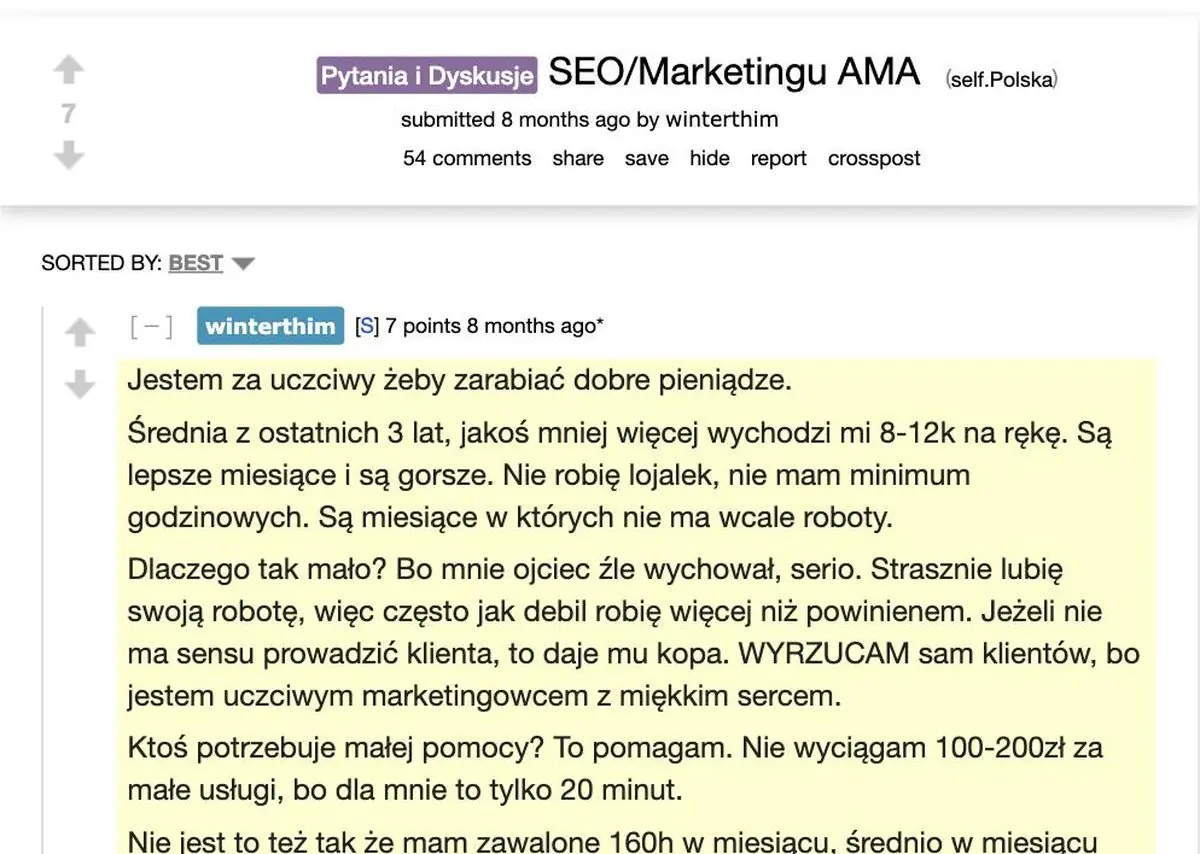Click the winterthim username badge on comment
Image resolution: width=1200 pixels, height=854 pixels.
tap(270, 326)
